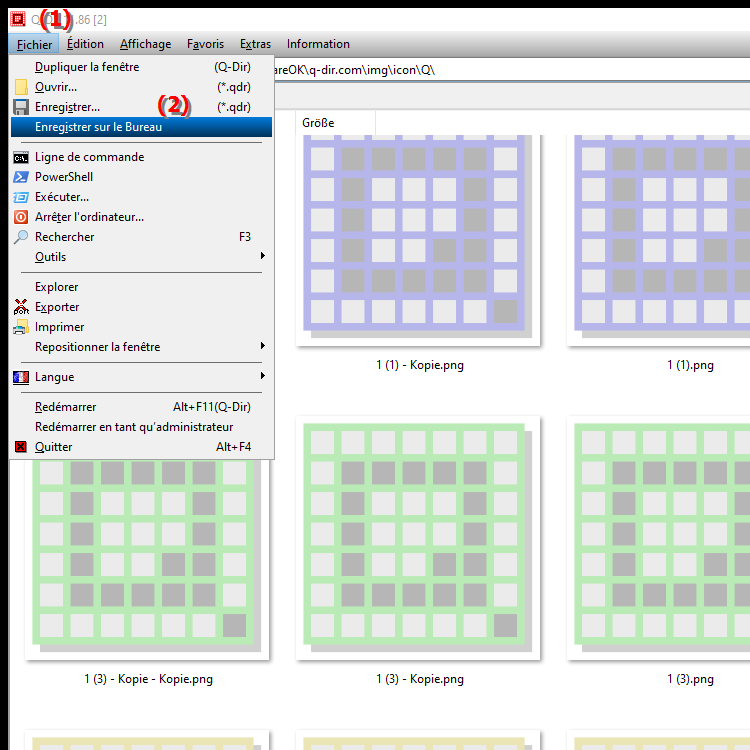Open the Édition menu

pos(85,44)
